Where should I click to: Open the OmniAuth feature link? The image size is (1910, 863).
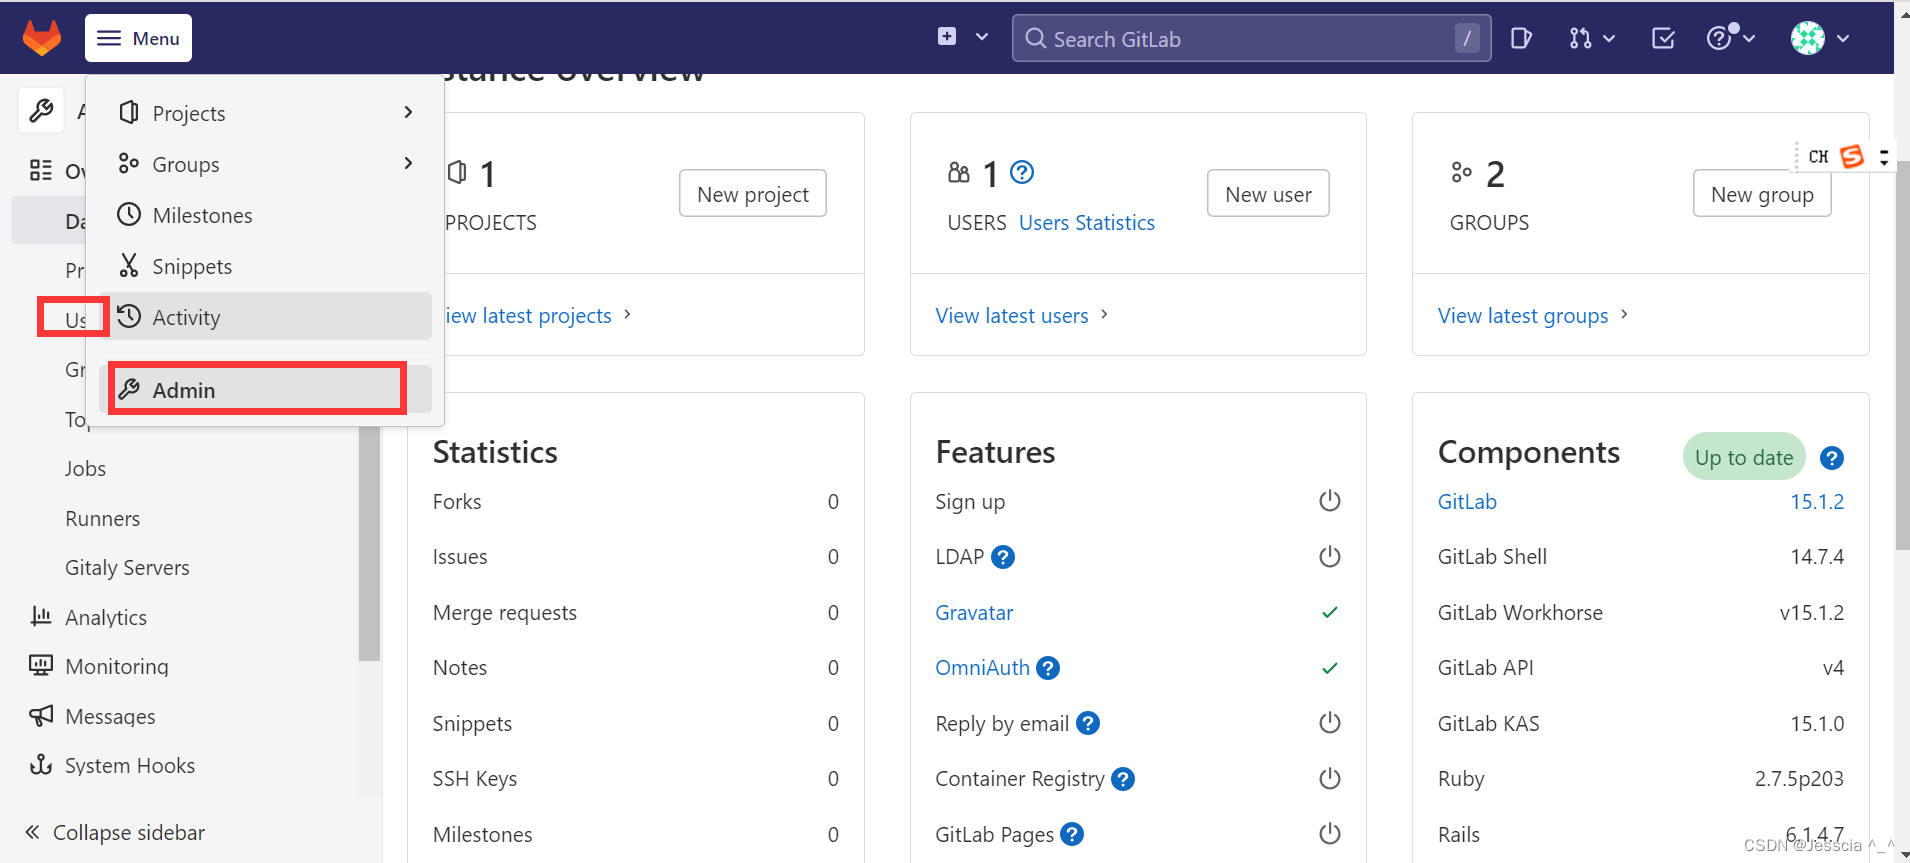[x=982, y=667]
